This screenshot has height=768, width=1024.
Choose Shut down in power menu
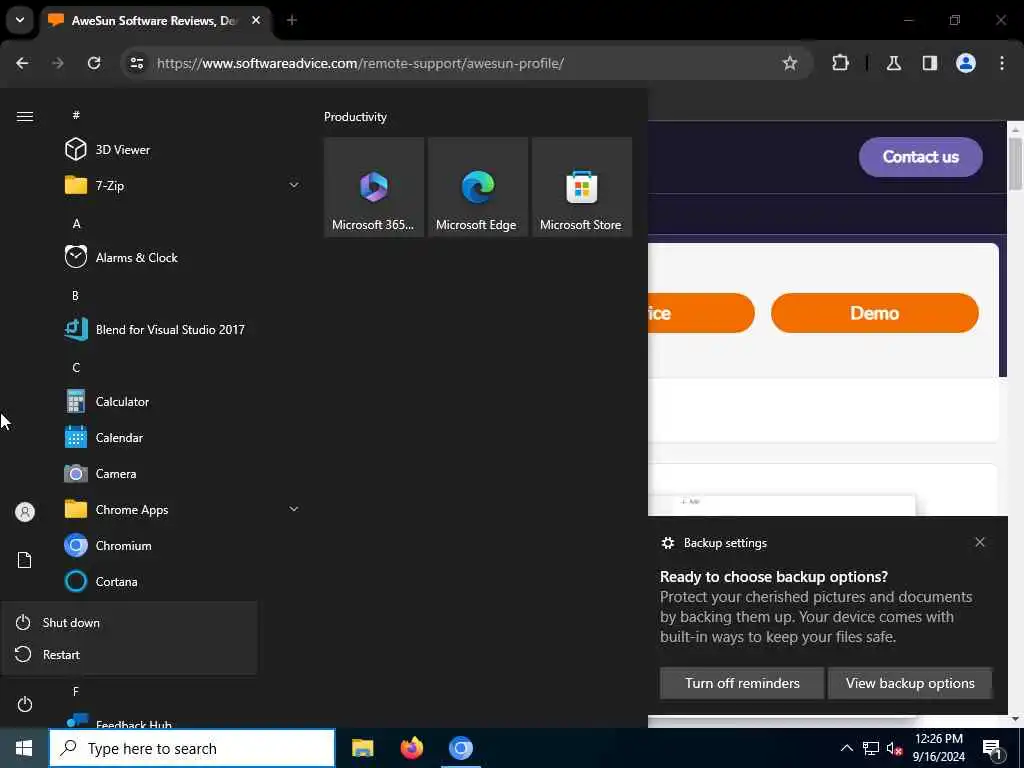[x=129, y=622]
